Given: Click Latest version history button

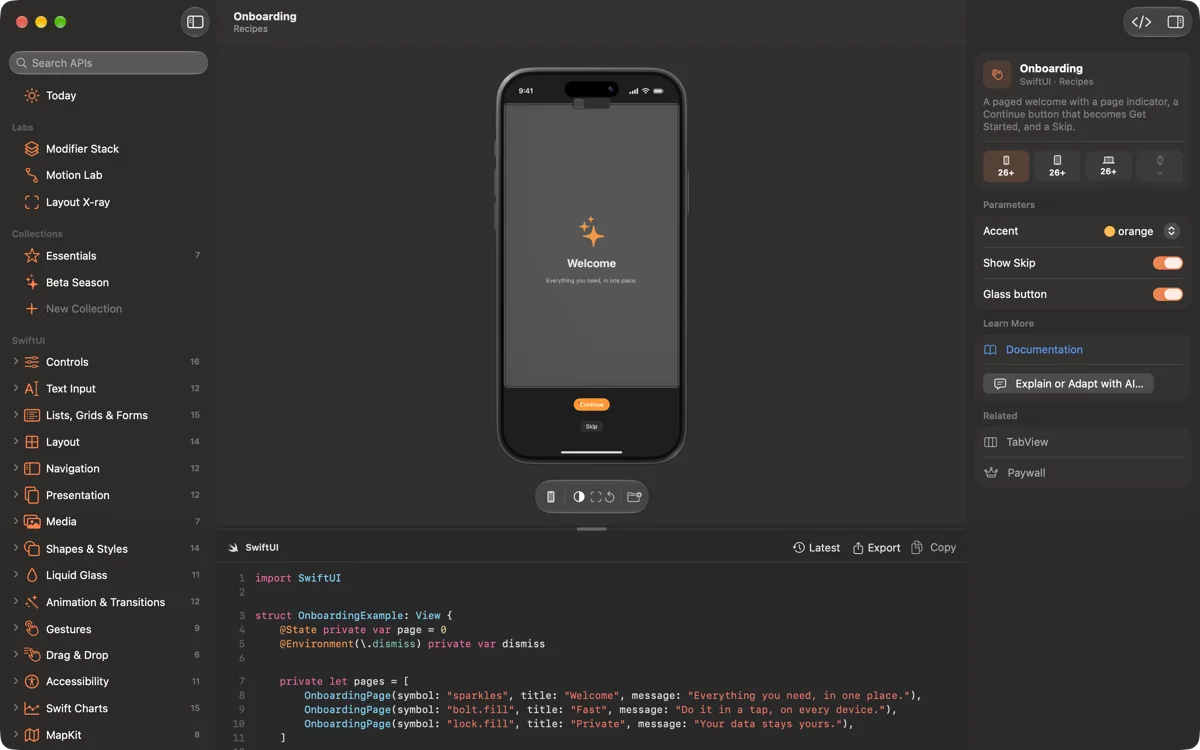Looking at the screenshot, I should click(816, 548).
